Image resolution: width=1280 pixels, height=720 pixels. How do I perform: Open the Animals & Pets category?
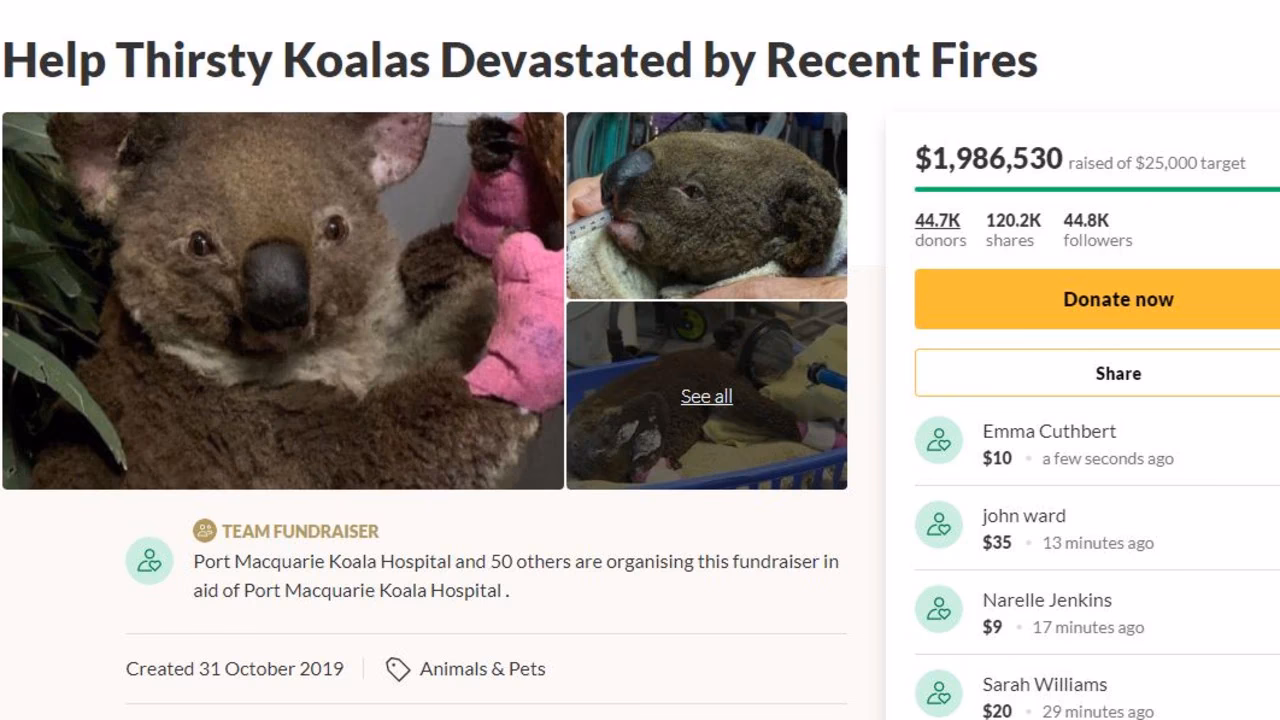481,669
